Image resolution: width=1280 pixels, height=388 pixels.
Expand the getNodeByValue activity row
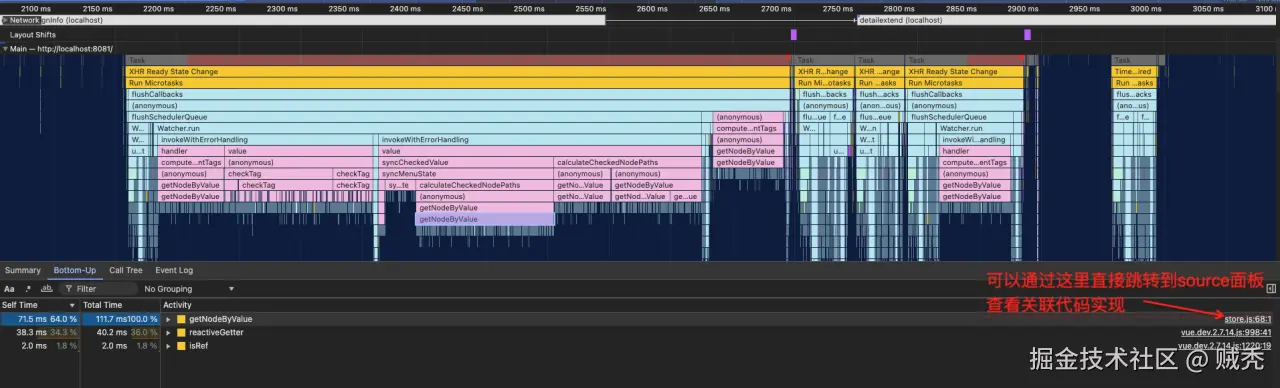click(168, 319)
